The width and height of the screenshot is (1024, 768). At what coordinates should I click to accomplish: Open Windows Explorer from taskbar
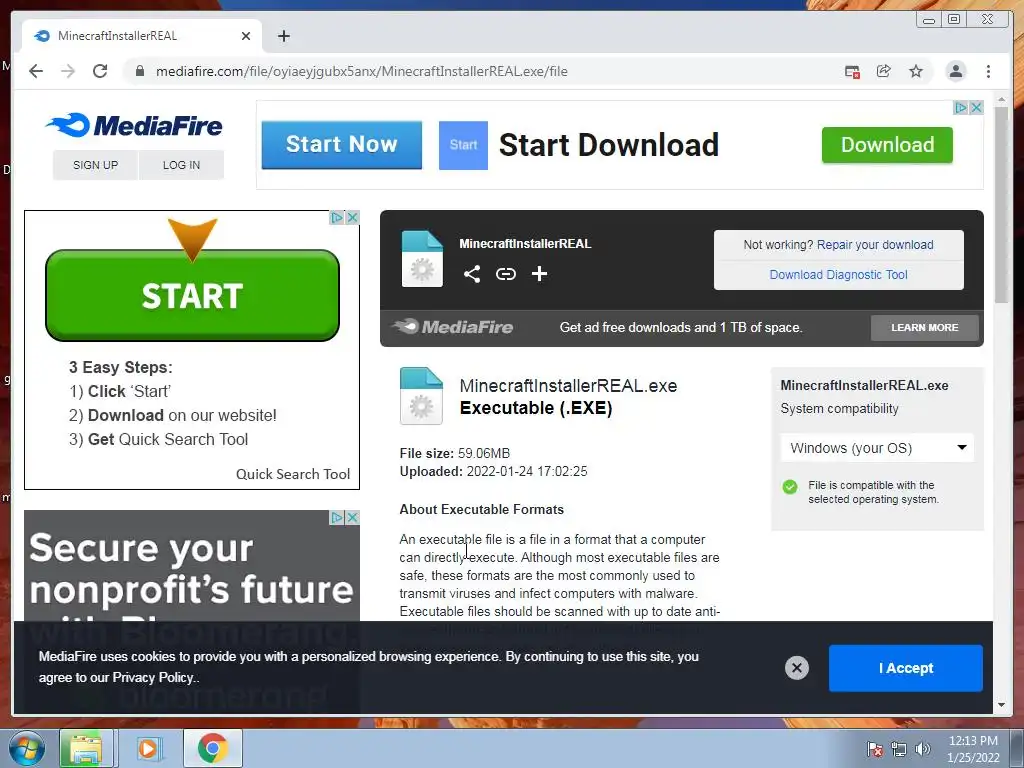click(x=86, y=748)
